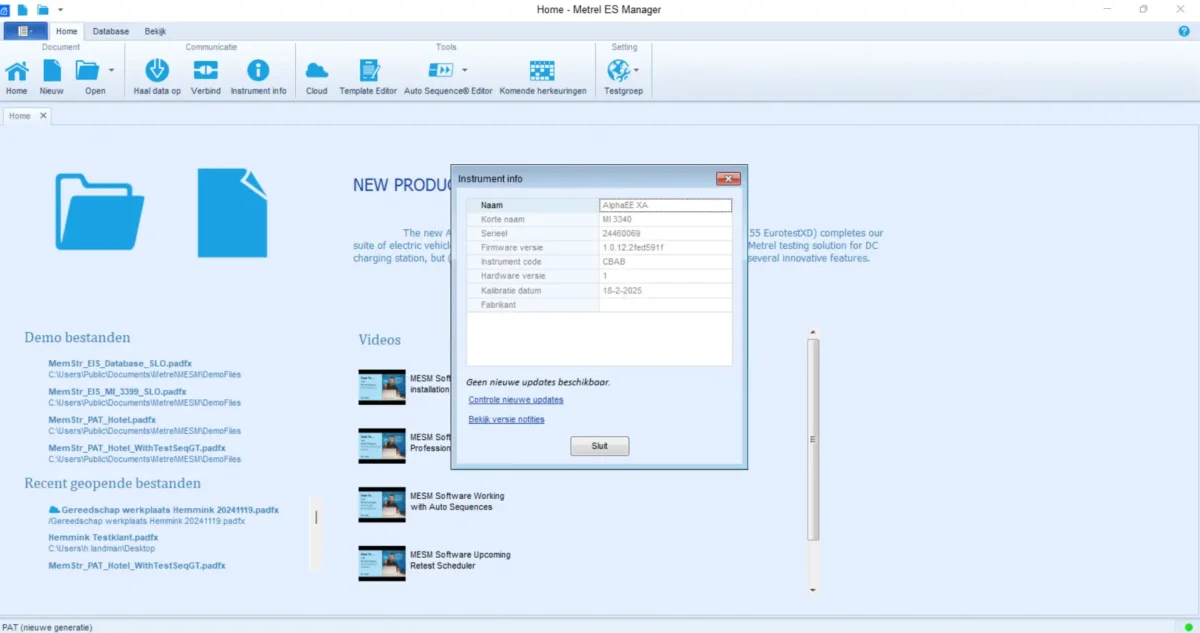Open the Cloud tool
This screenshot has height=633, width=1200.
pyautogui.click(x=316, y=71)
